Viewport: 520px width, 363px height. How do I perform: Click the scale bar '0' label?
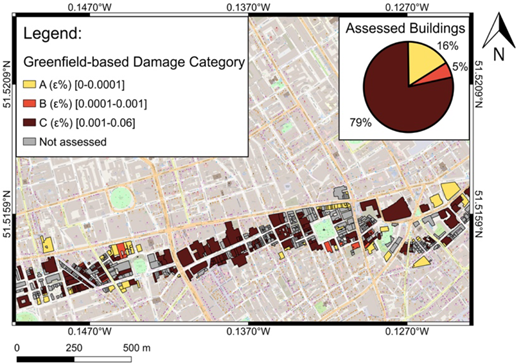click(17, 348)
